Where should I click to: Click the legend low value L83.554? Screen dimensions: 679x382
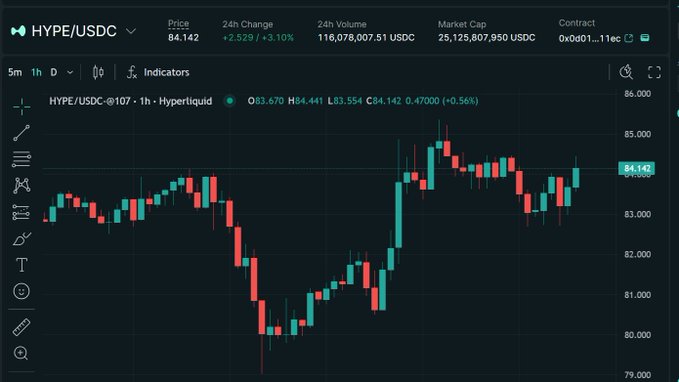point(345,101)
